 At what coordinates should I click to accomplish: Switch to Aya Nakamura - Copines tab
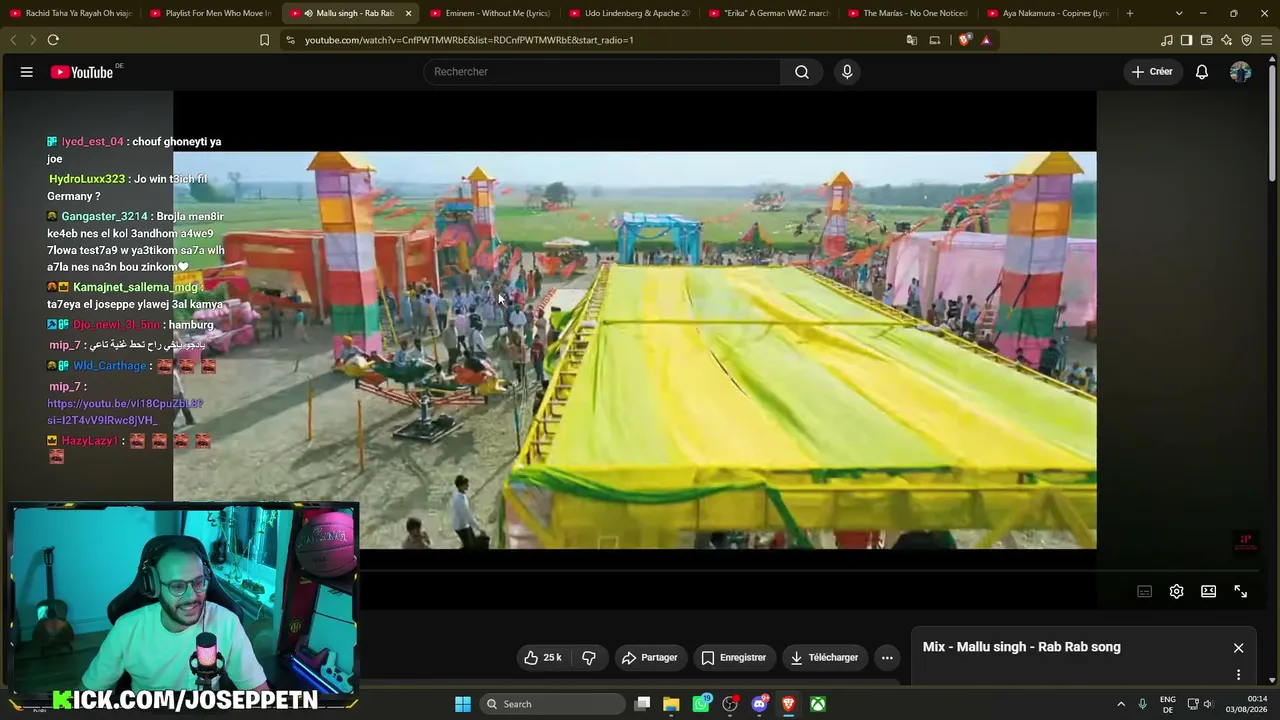1048,13
